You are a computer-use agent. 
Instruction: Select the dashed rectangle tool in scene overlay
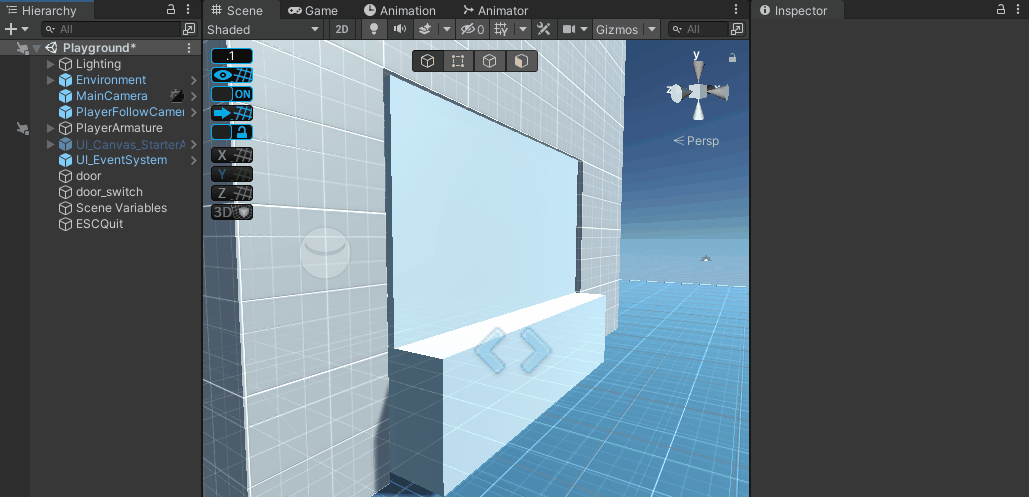458,61
